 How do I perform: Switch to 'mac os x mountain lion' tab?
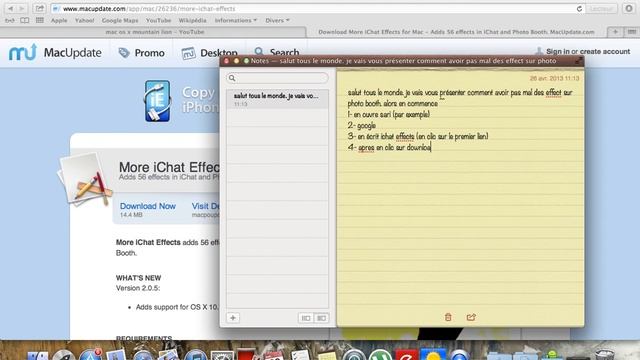pos(155,32)
